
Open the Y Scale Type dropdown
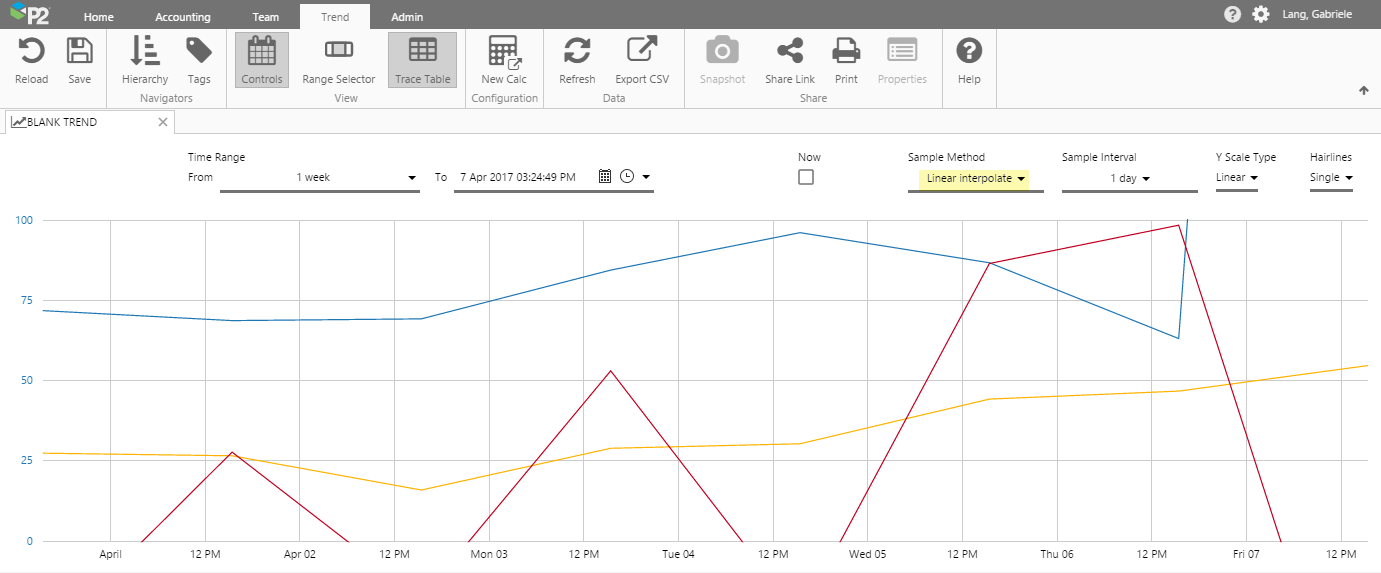(x=1236, y=178)
